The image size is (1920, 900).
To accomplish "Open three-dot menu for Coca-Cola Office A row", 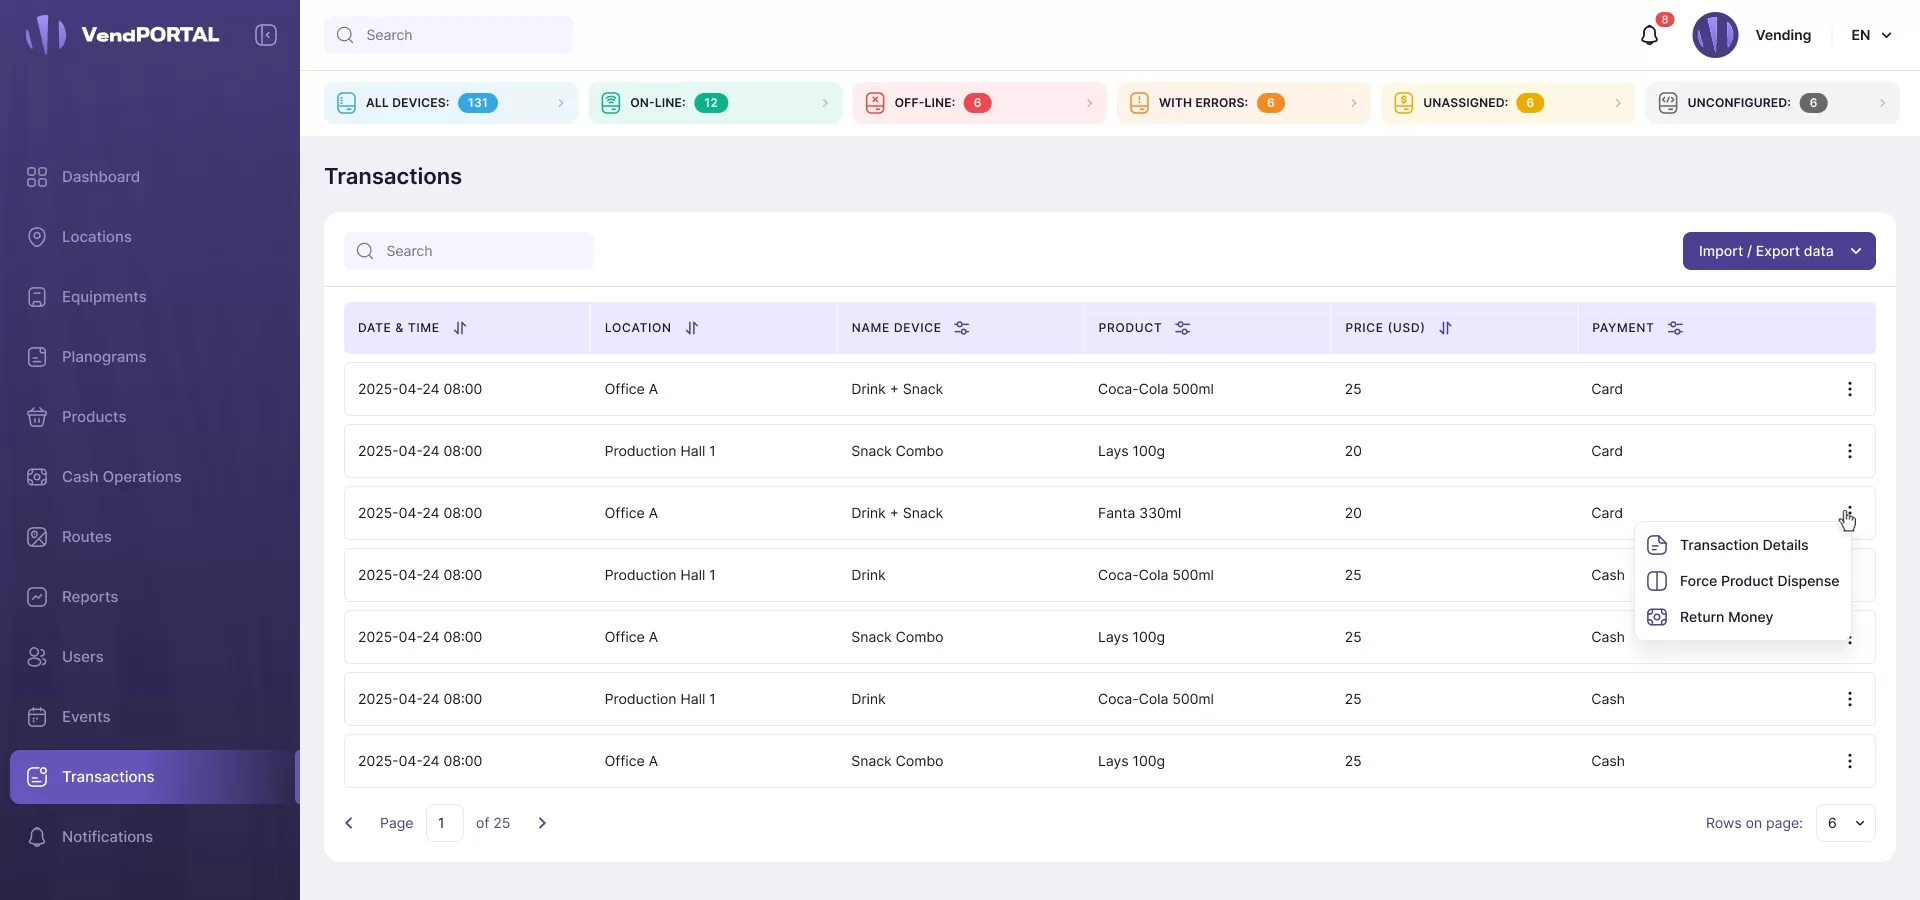I will tap(1849, 389).
